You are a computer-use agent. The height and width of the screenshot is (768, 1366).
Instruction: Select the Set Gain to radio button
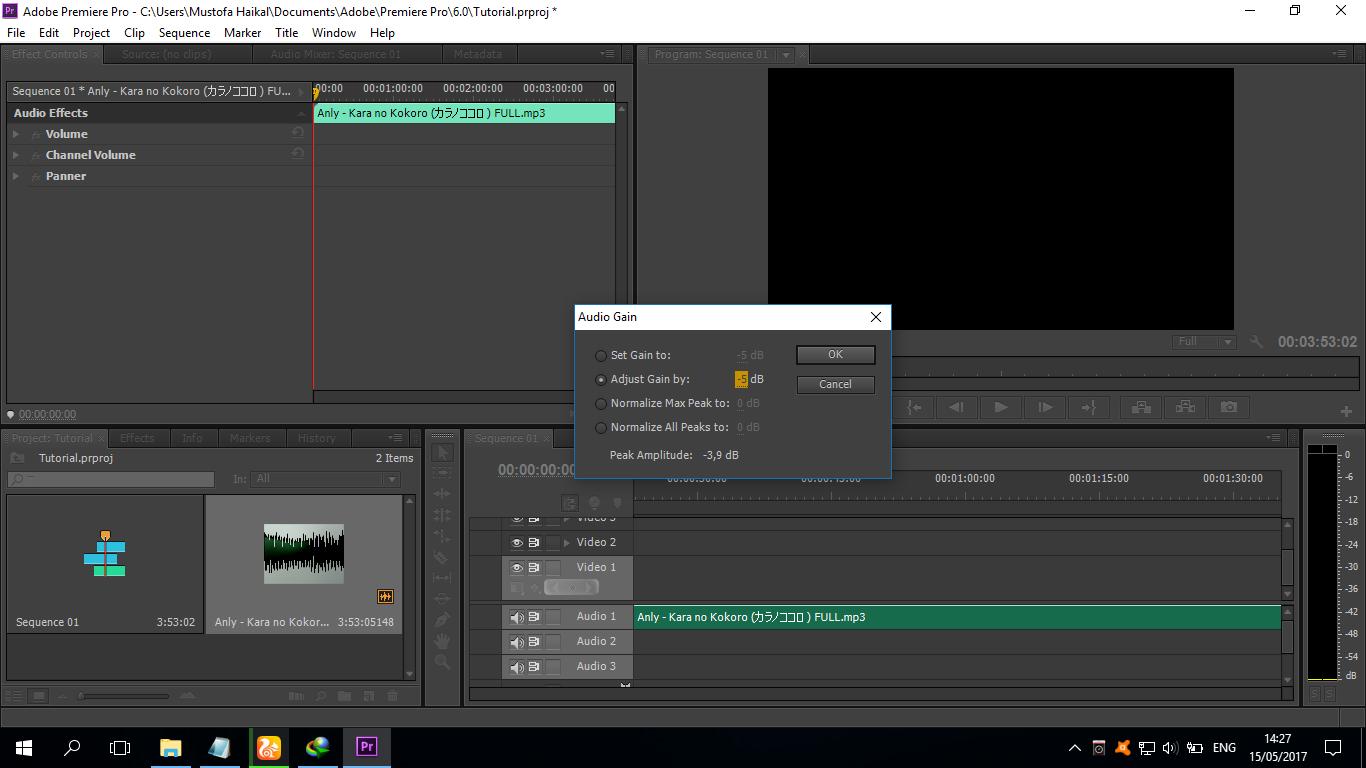click(601, 355)
